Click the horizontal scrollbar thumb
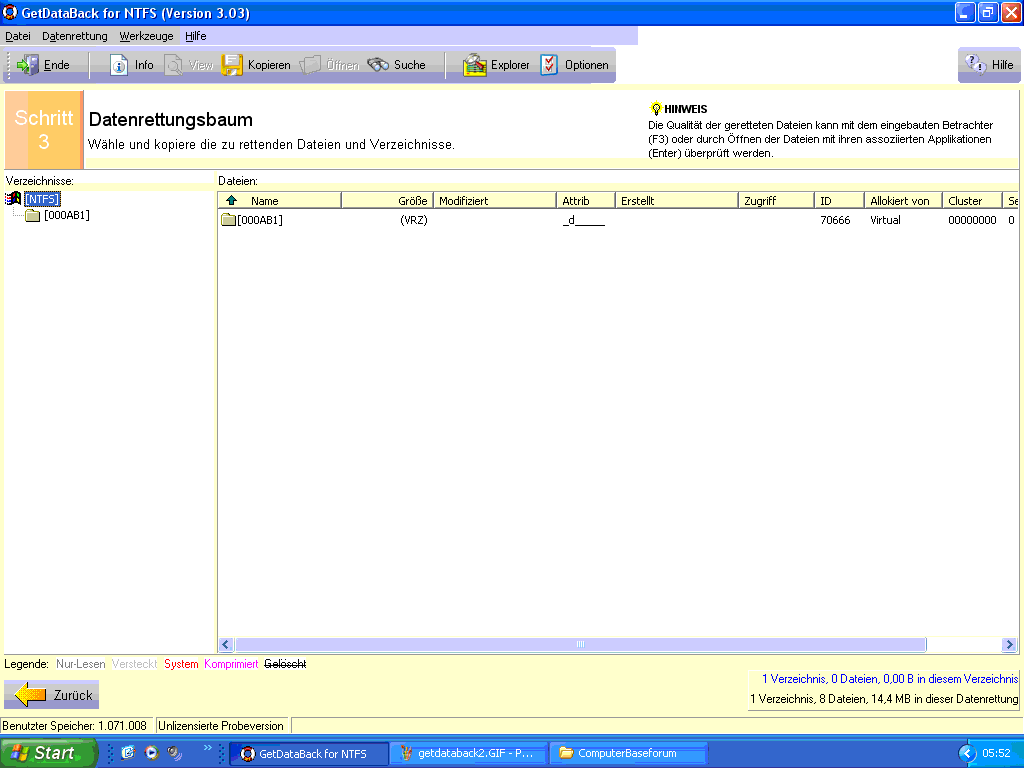 pos(581,645)
